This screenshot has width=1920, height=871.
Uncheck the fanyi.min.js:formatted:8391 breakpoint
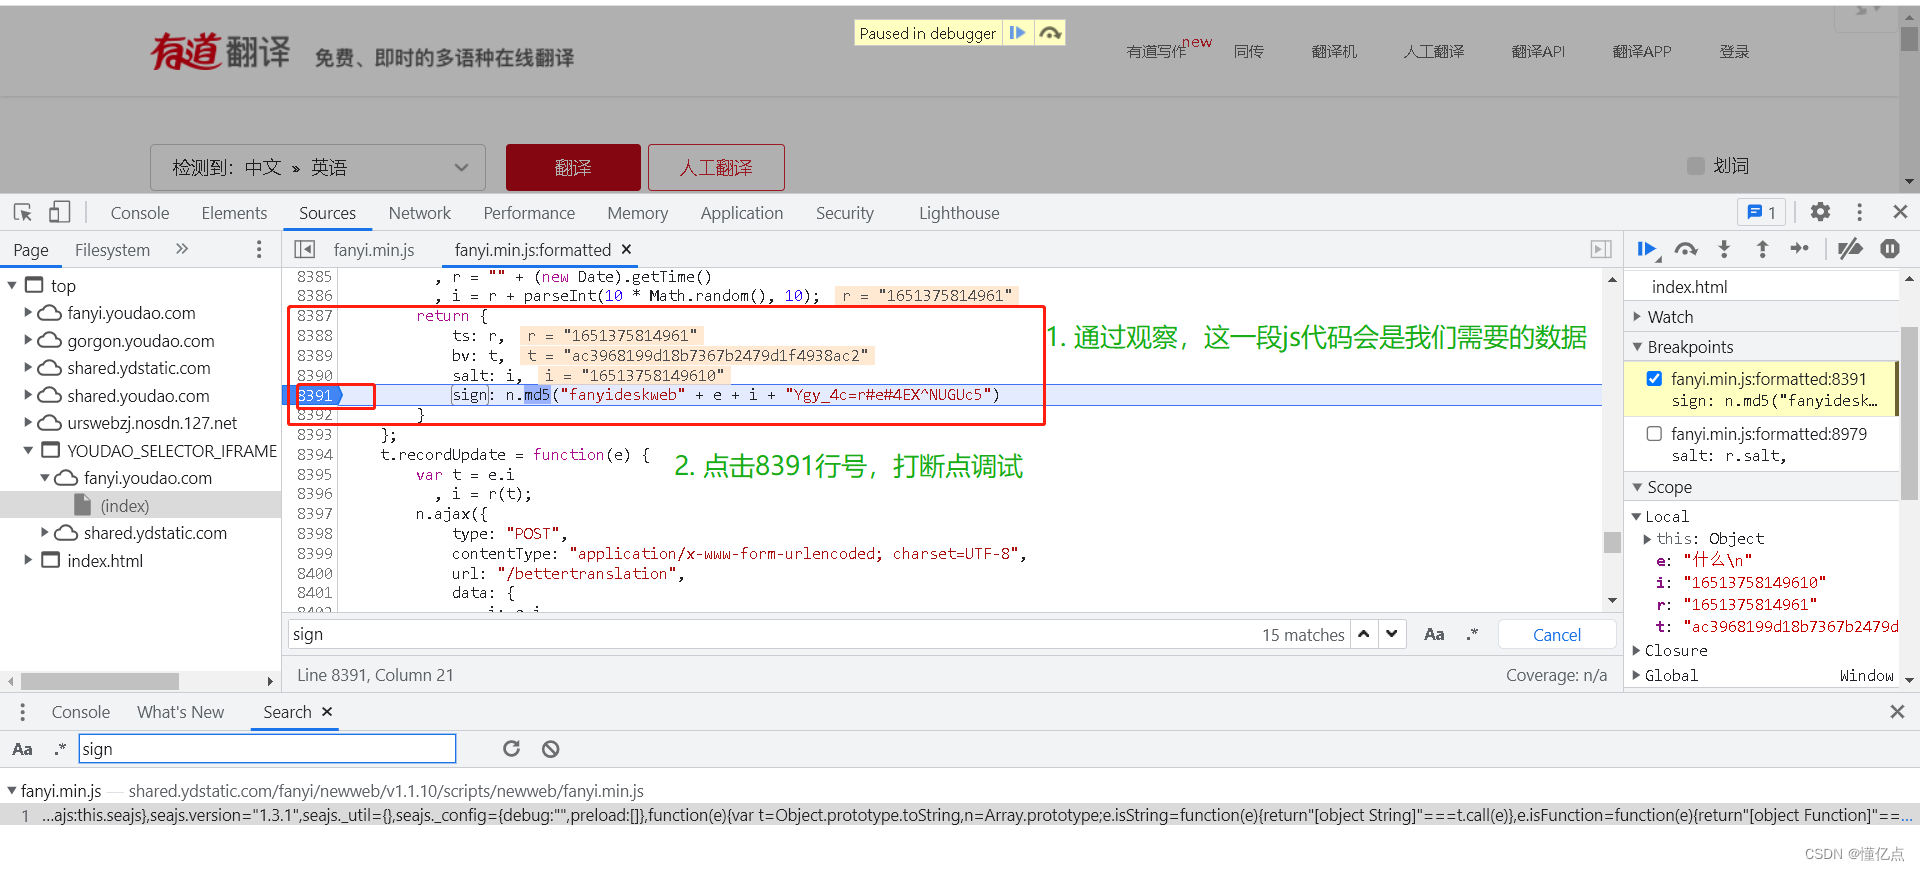(1654, 378)
